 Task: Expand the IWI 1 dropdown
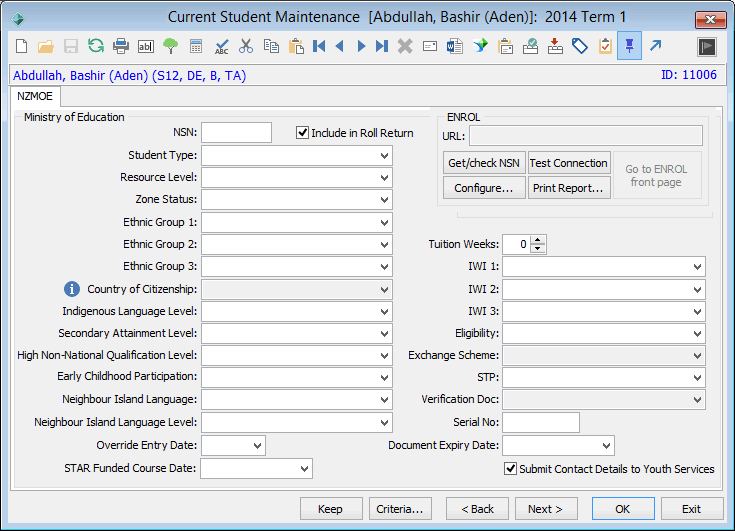click(698, 267)
